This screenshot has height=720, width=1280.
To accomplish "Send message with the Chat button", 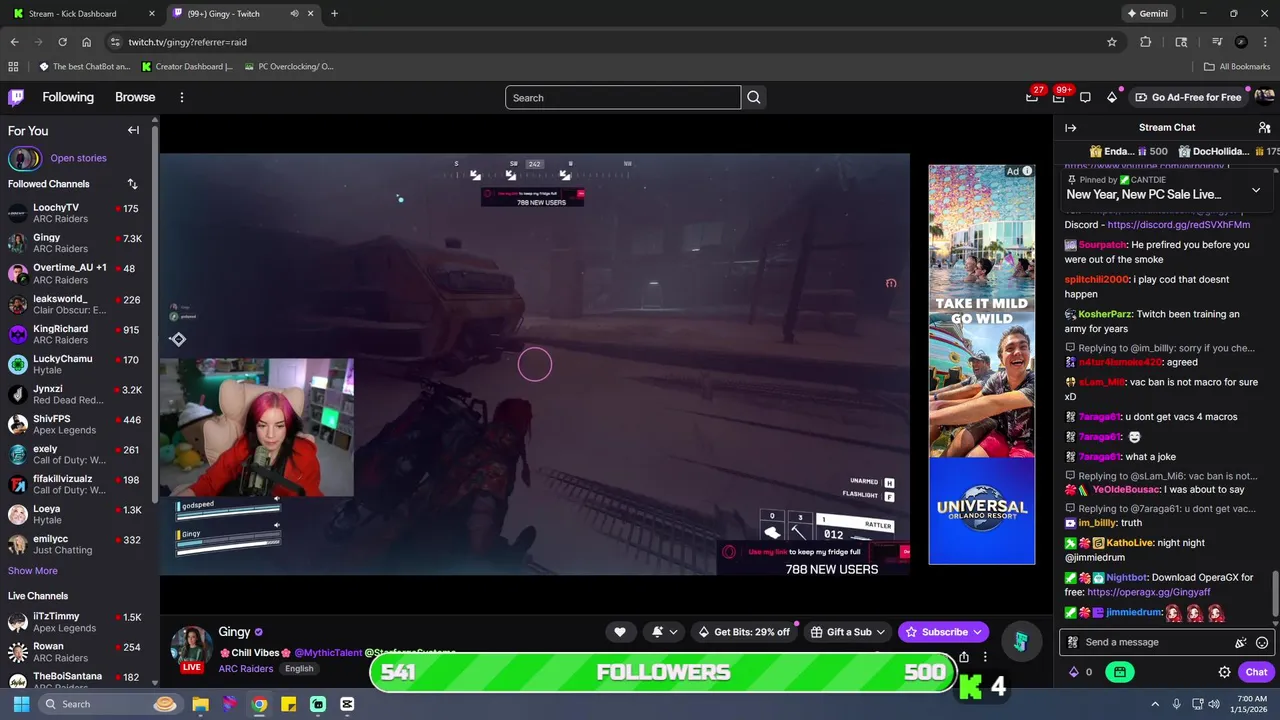I will click(1257, 672).
